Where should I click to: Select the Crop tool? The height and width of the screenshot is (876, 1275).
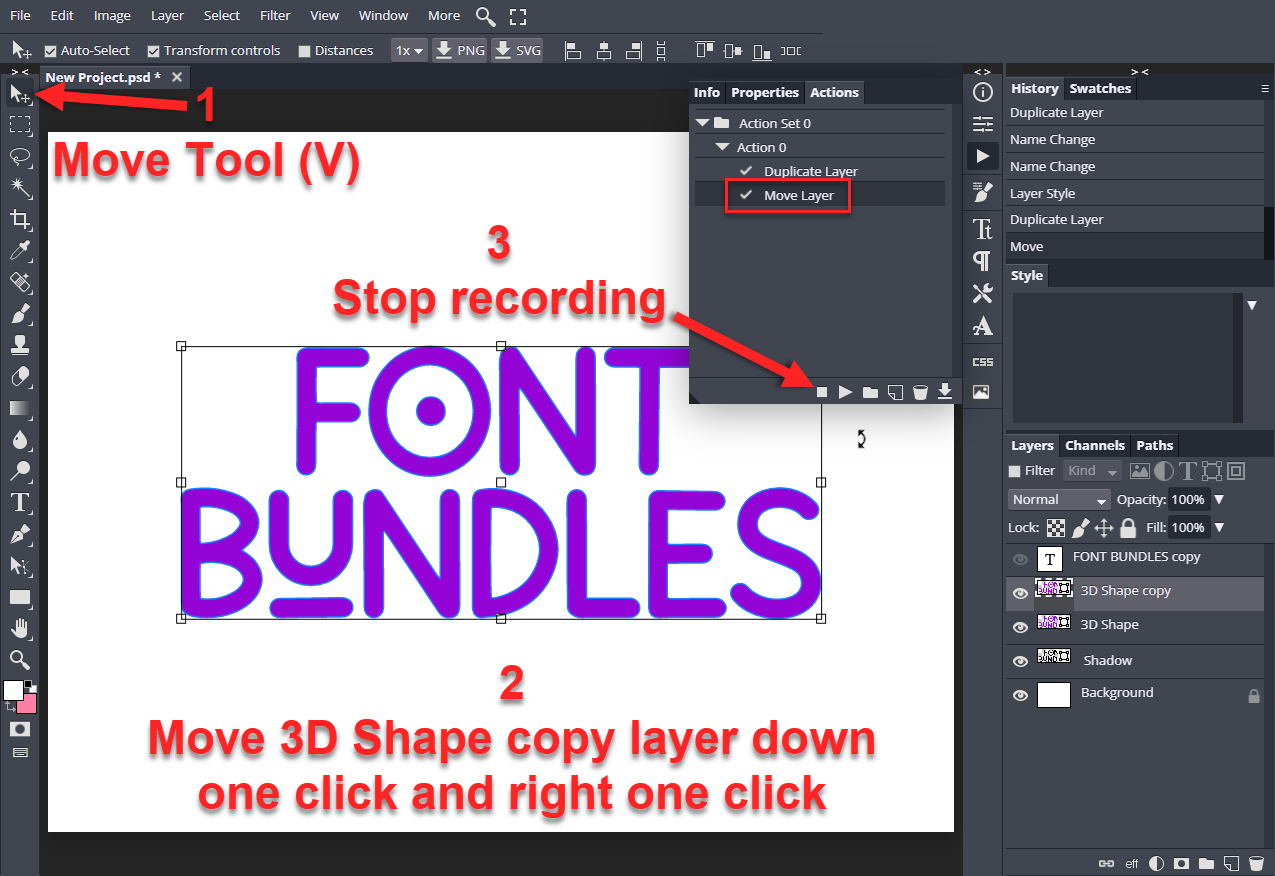click(x=19, y=219)
